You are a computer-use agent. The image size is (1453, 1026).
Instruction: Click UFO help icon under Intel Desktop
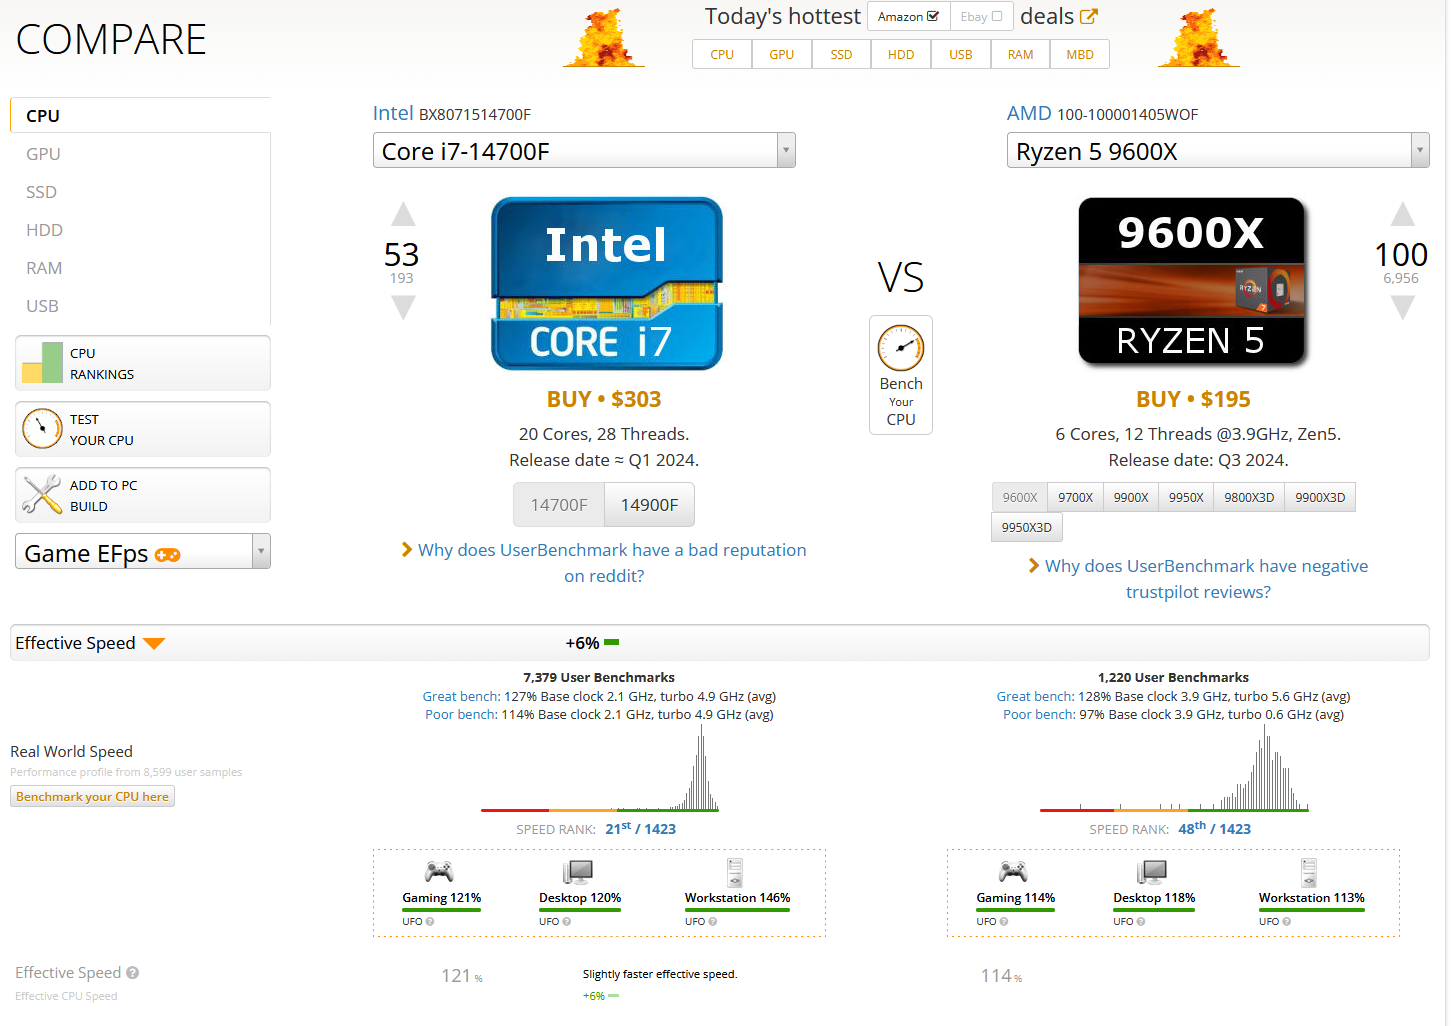click(x=567, y=922)
